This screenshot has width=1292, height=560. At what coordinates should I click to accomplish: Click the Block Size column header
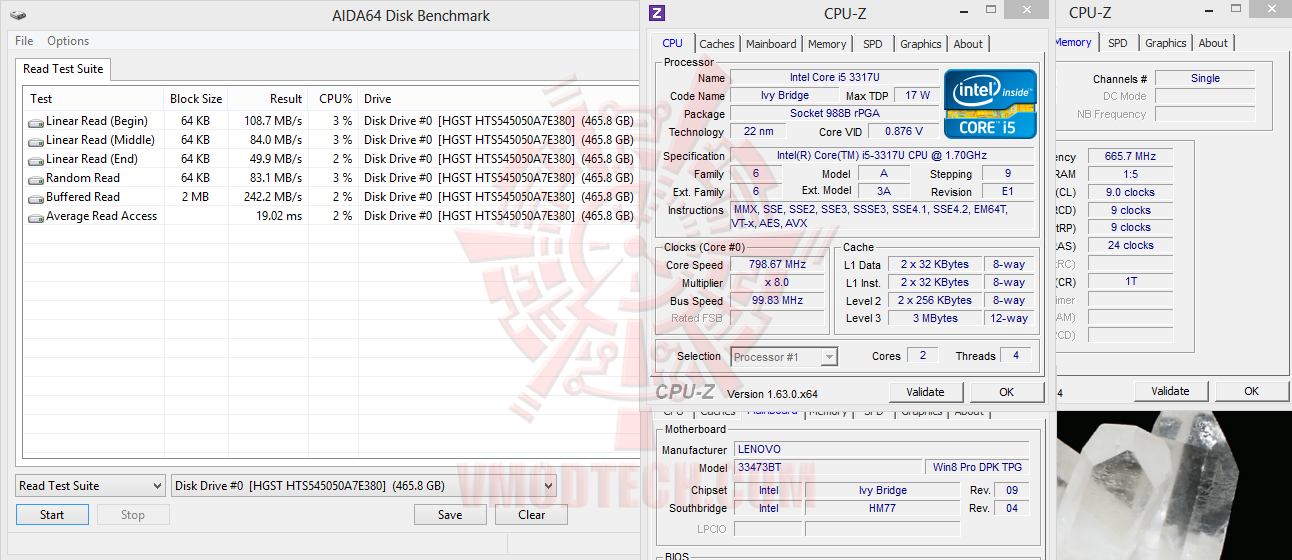pos(196,99)
